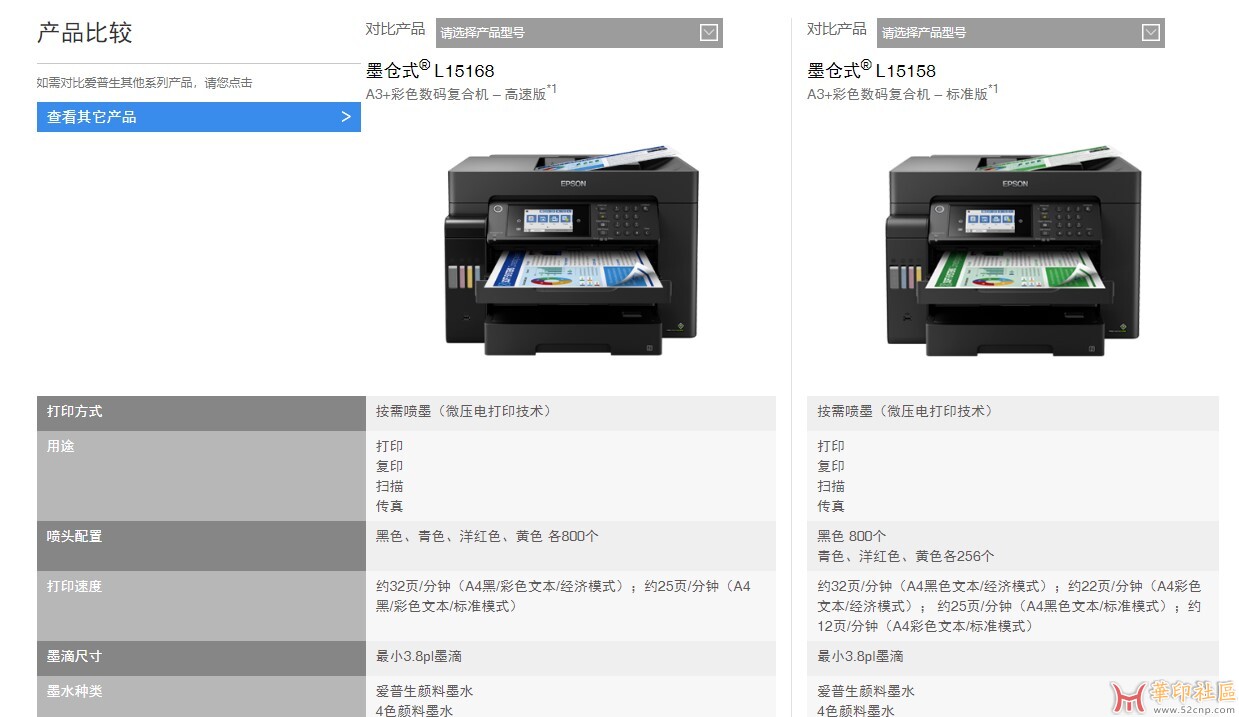Click A3+彩色数码复合机 – 标准版 subtitle
This screenshot has width=1239, height=717.
[903, 92]
